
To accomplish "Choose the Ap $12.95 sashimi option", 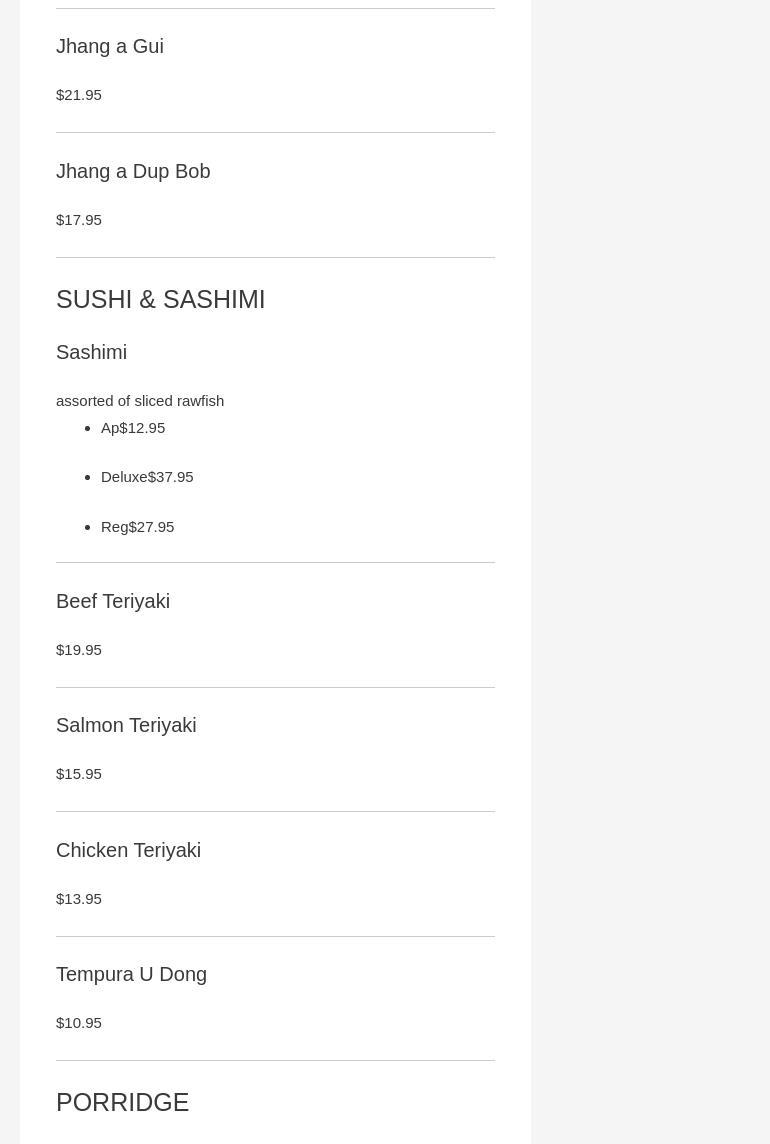I will 133,428.
